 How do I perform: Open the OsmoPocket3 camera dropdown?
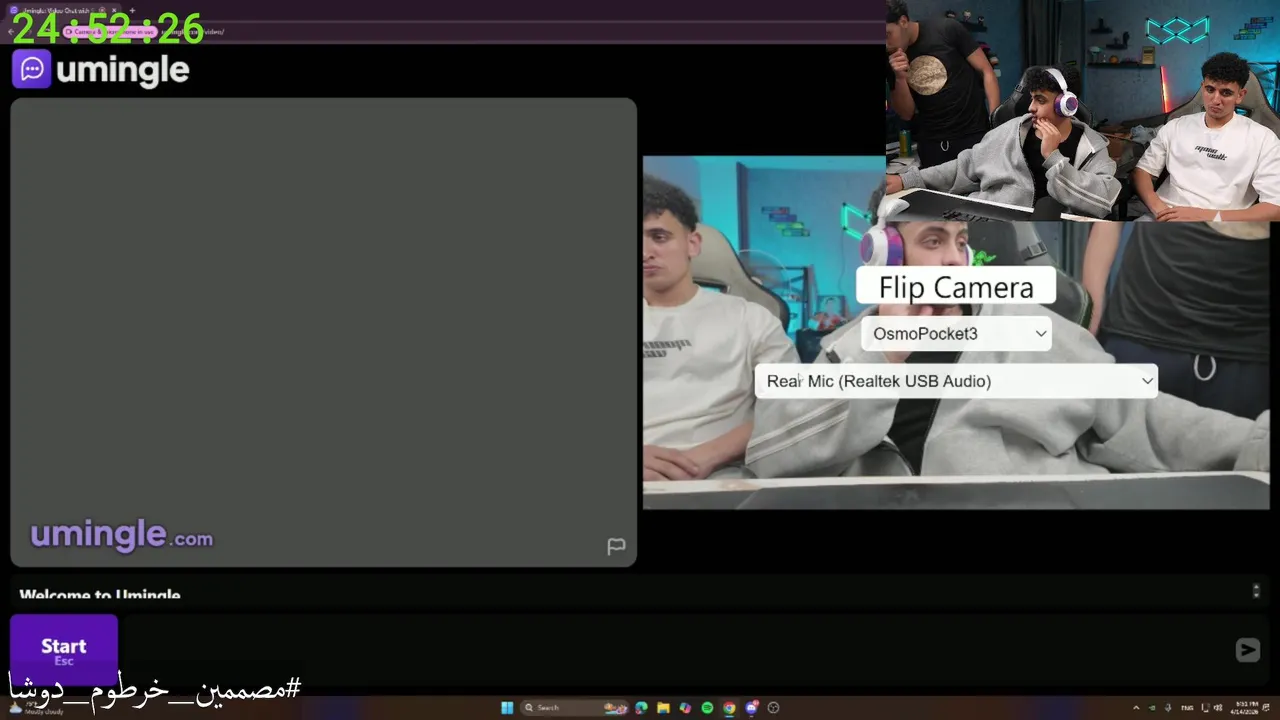click(956, 334)
